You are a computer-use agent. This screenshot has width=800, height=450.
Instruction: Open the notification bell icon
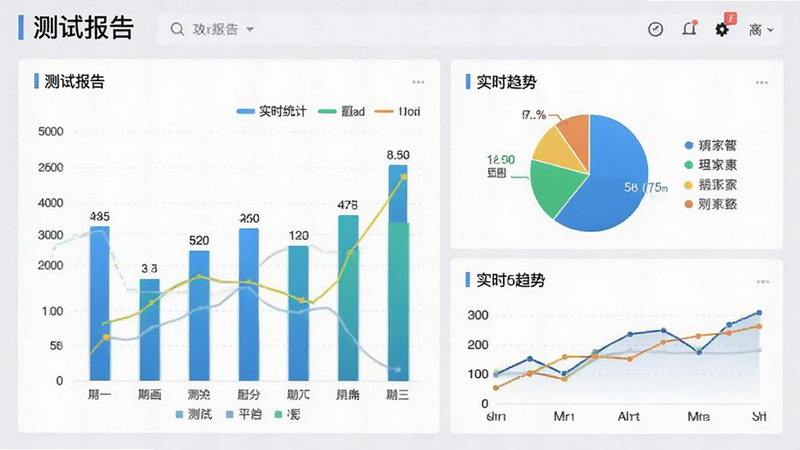click(x=689, y=29)
